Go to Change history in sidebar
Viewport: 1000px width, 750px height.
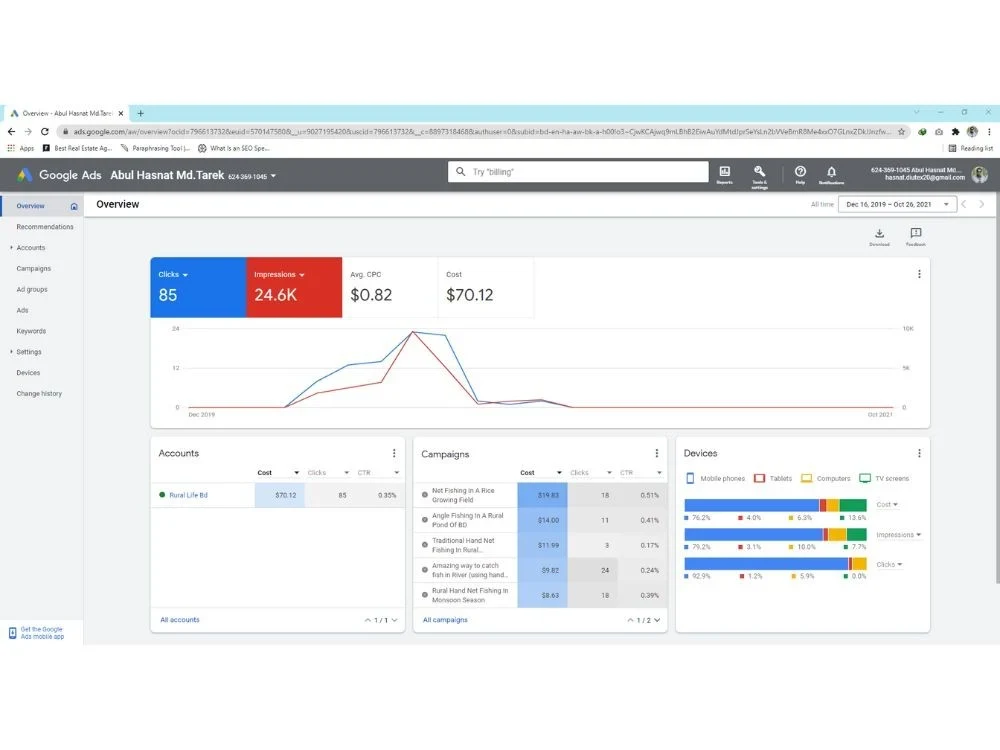(x=39, y=393)
